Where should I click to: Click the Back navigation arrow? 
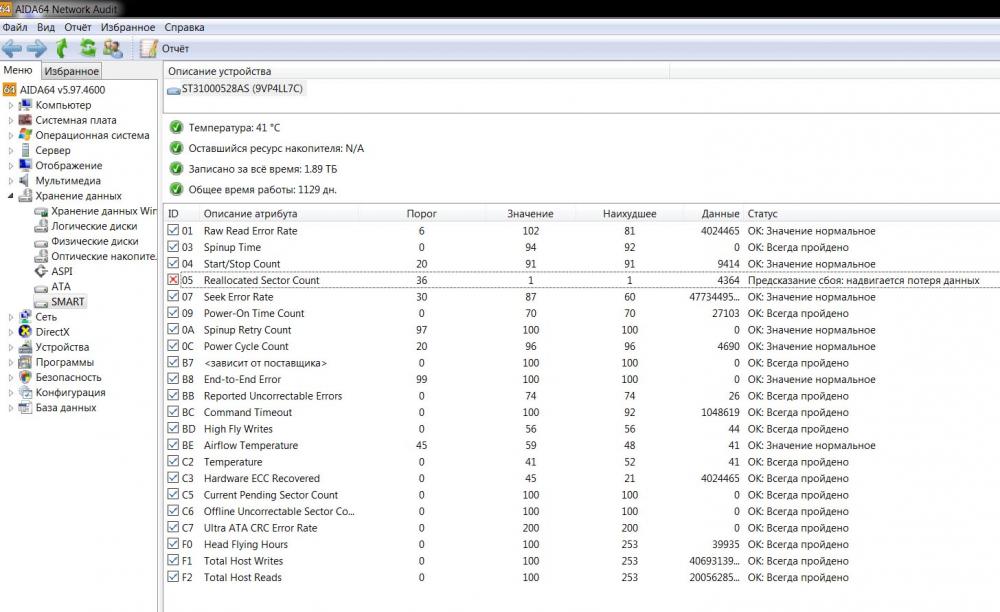(12, 48)
